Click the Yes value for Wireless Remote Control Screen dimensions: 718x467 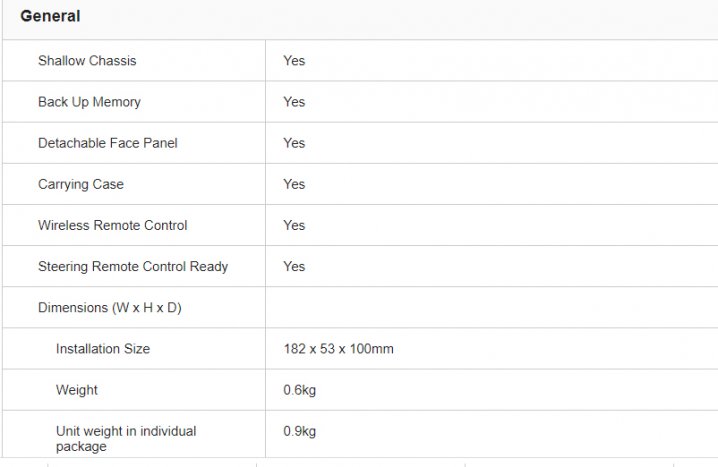point(294,225)
